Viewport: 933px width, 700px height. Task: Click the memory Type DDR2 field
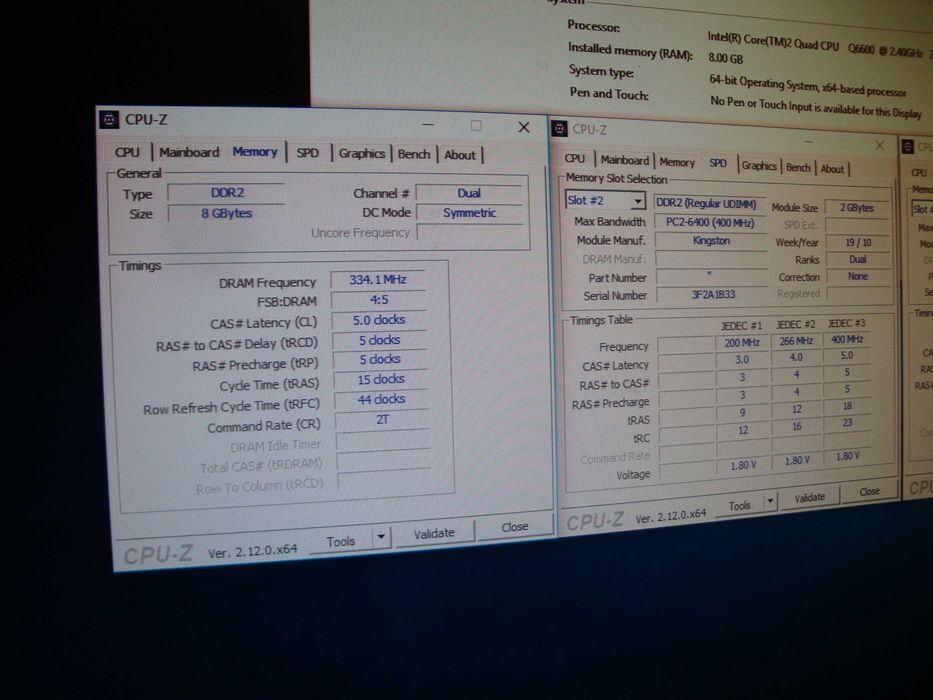(x=227, y=193)
